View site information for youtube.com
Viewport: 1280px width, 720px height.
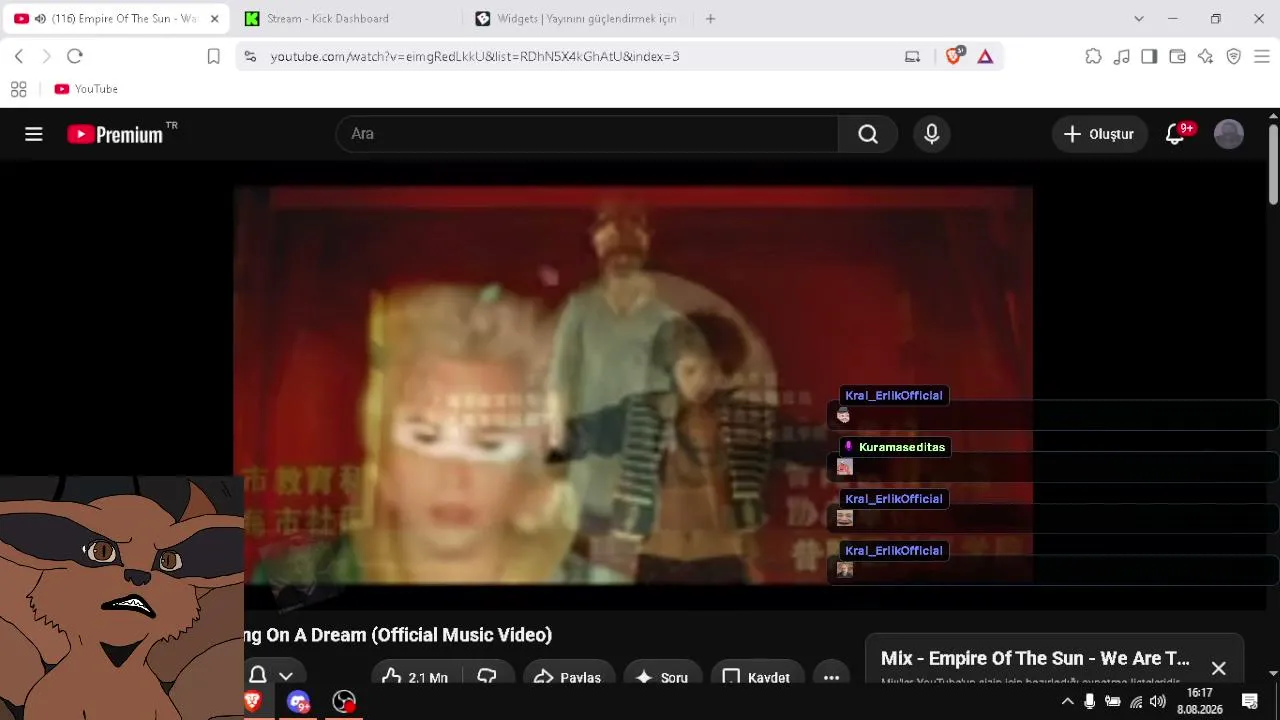coord(250,56)
